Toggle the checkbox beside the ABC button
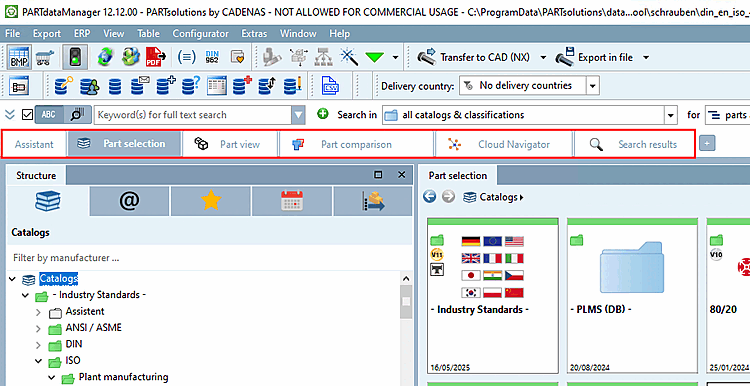The height and width of the screenshot is (386, 750). point(28,115)
